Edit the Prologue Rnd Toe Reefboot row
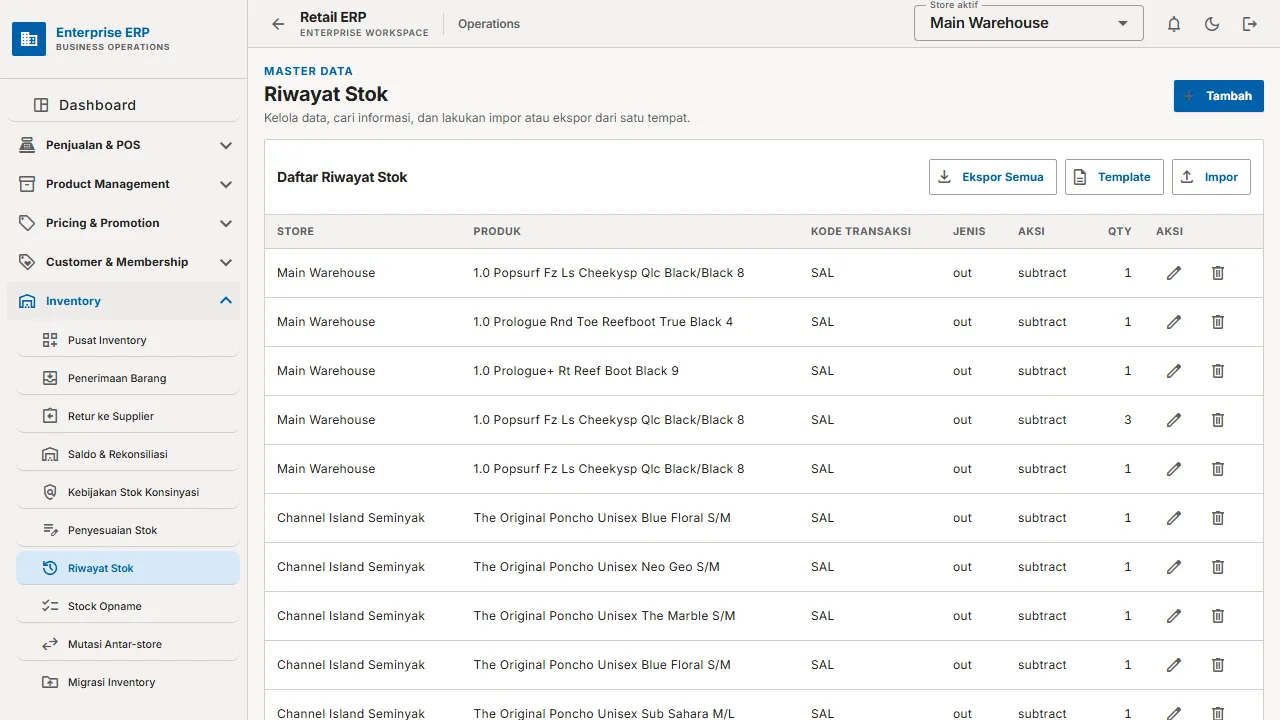This screenshot has height=720, width=1280. pos(1174,322)
